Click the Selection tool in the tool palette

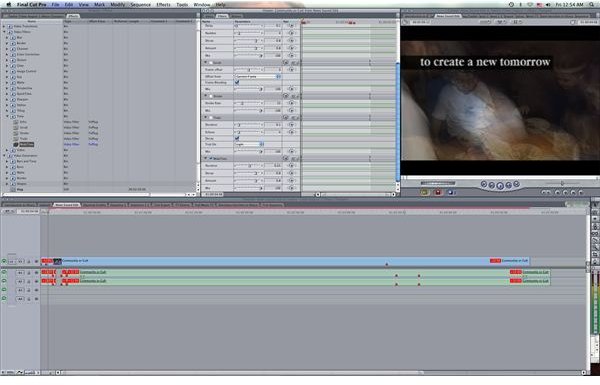[595, 205]
